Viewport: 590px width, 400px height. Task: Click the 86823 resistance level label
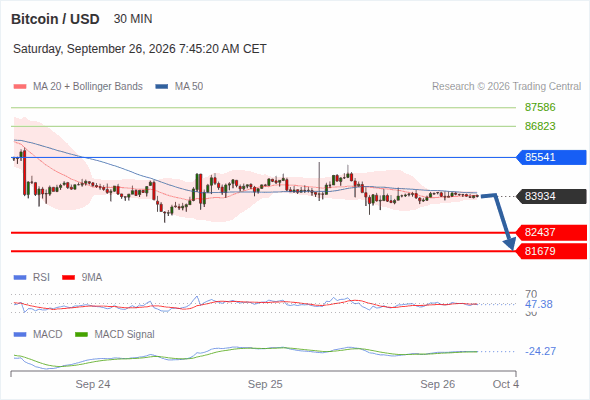coord(540,126)
